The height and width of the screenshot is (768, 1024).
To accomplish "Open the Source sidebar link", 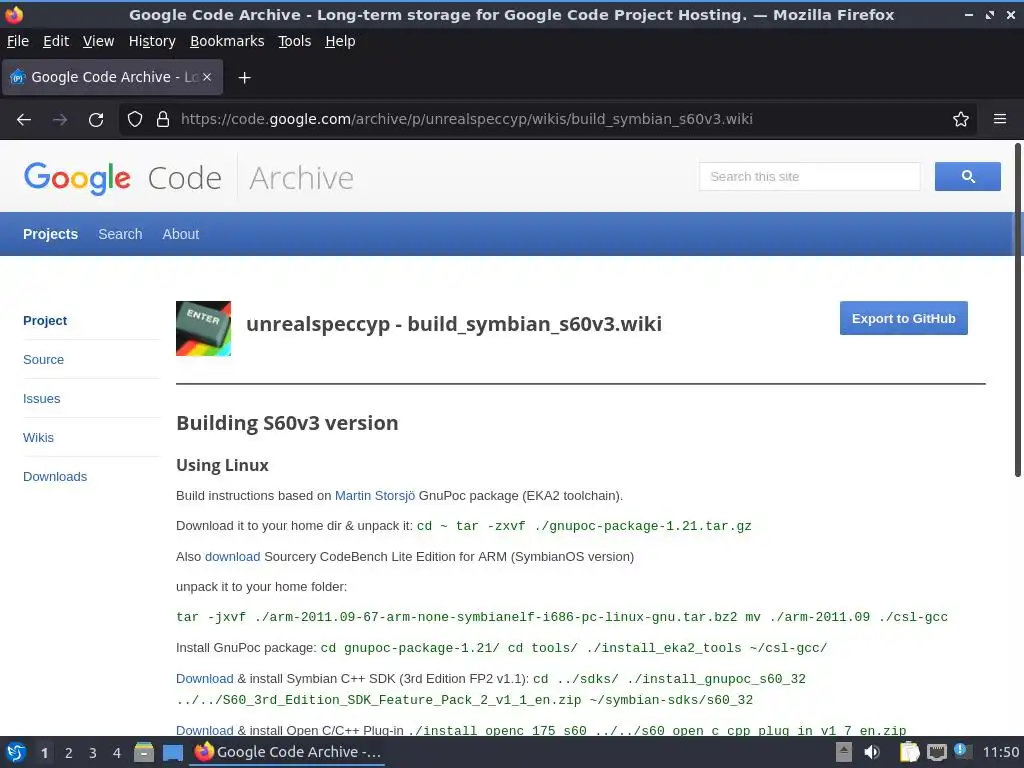I will point(43,360).
